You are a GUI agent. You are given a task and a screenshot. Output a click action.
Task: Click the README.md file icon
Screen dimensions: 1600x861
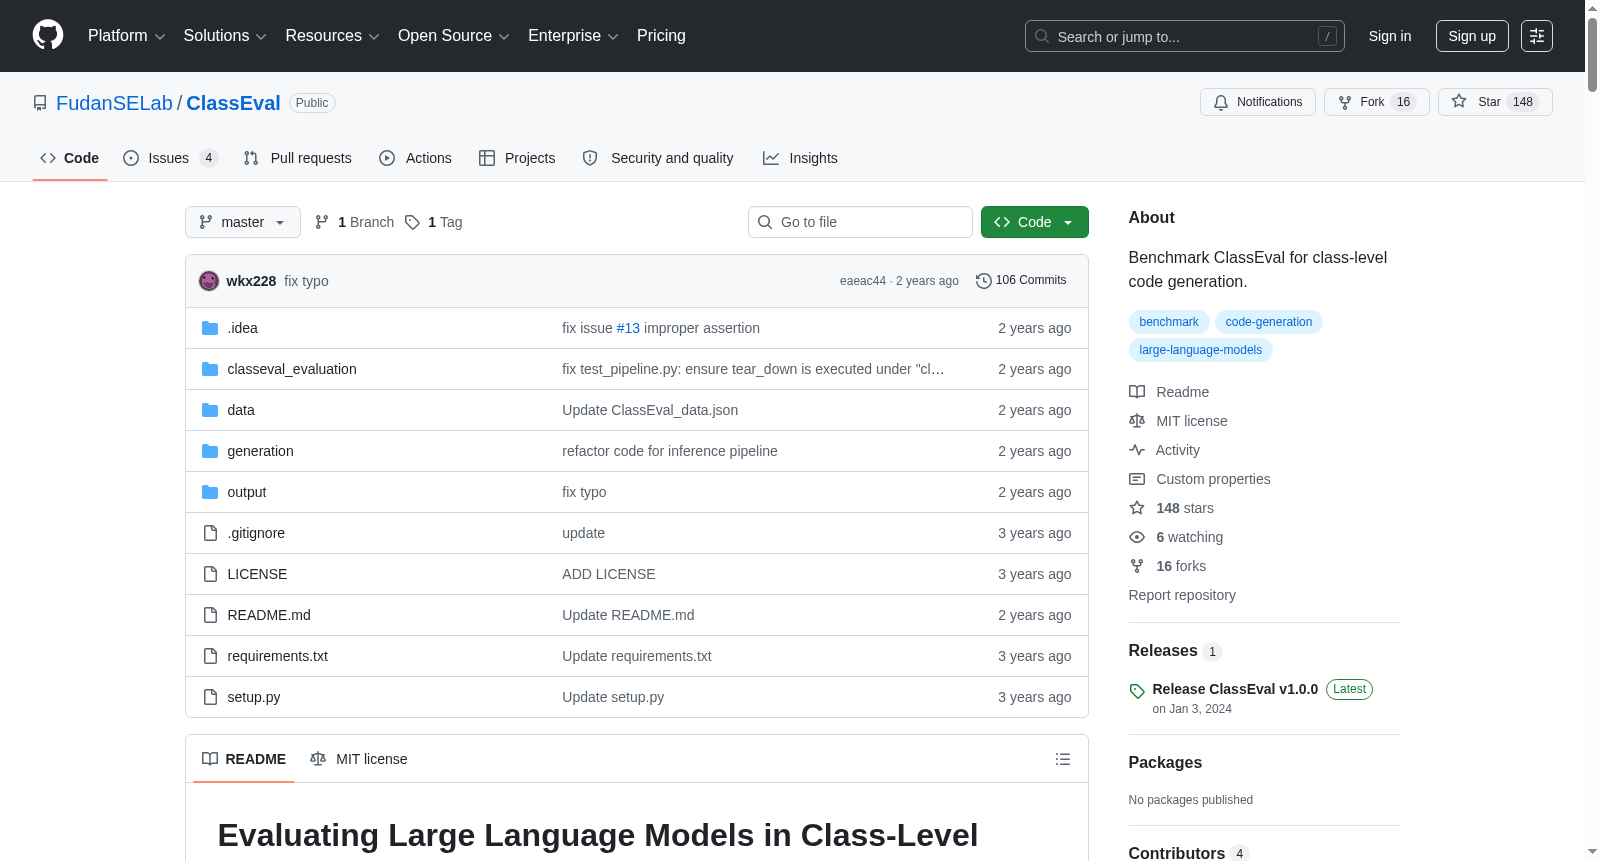210,615
